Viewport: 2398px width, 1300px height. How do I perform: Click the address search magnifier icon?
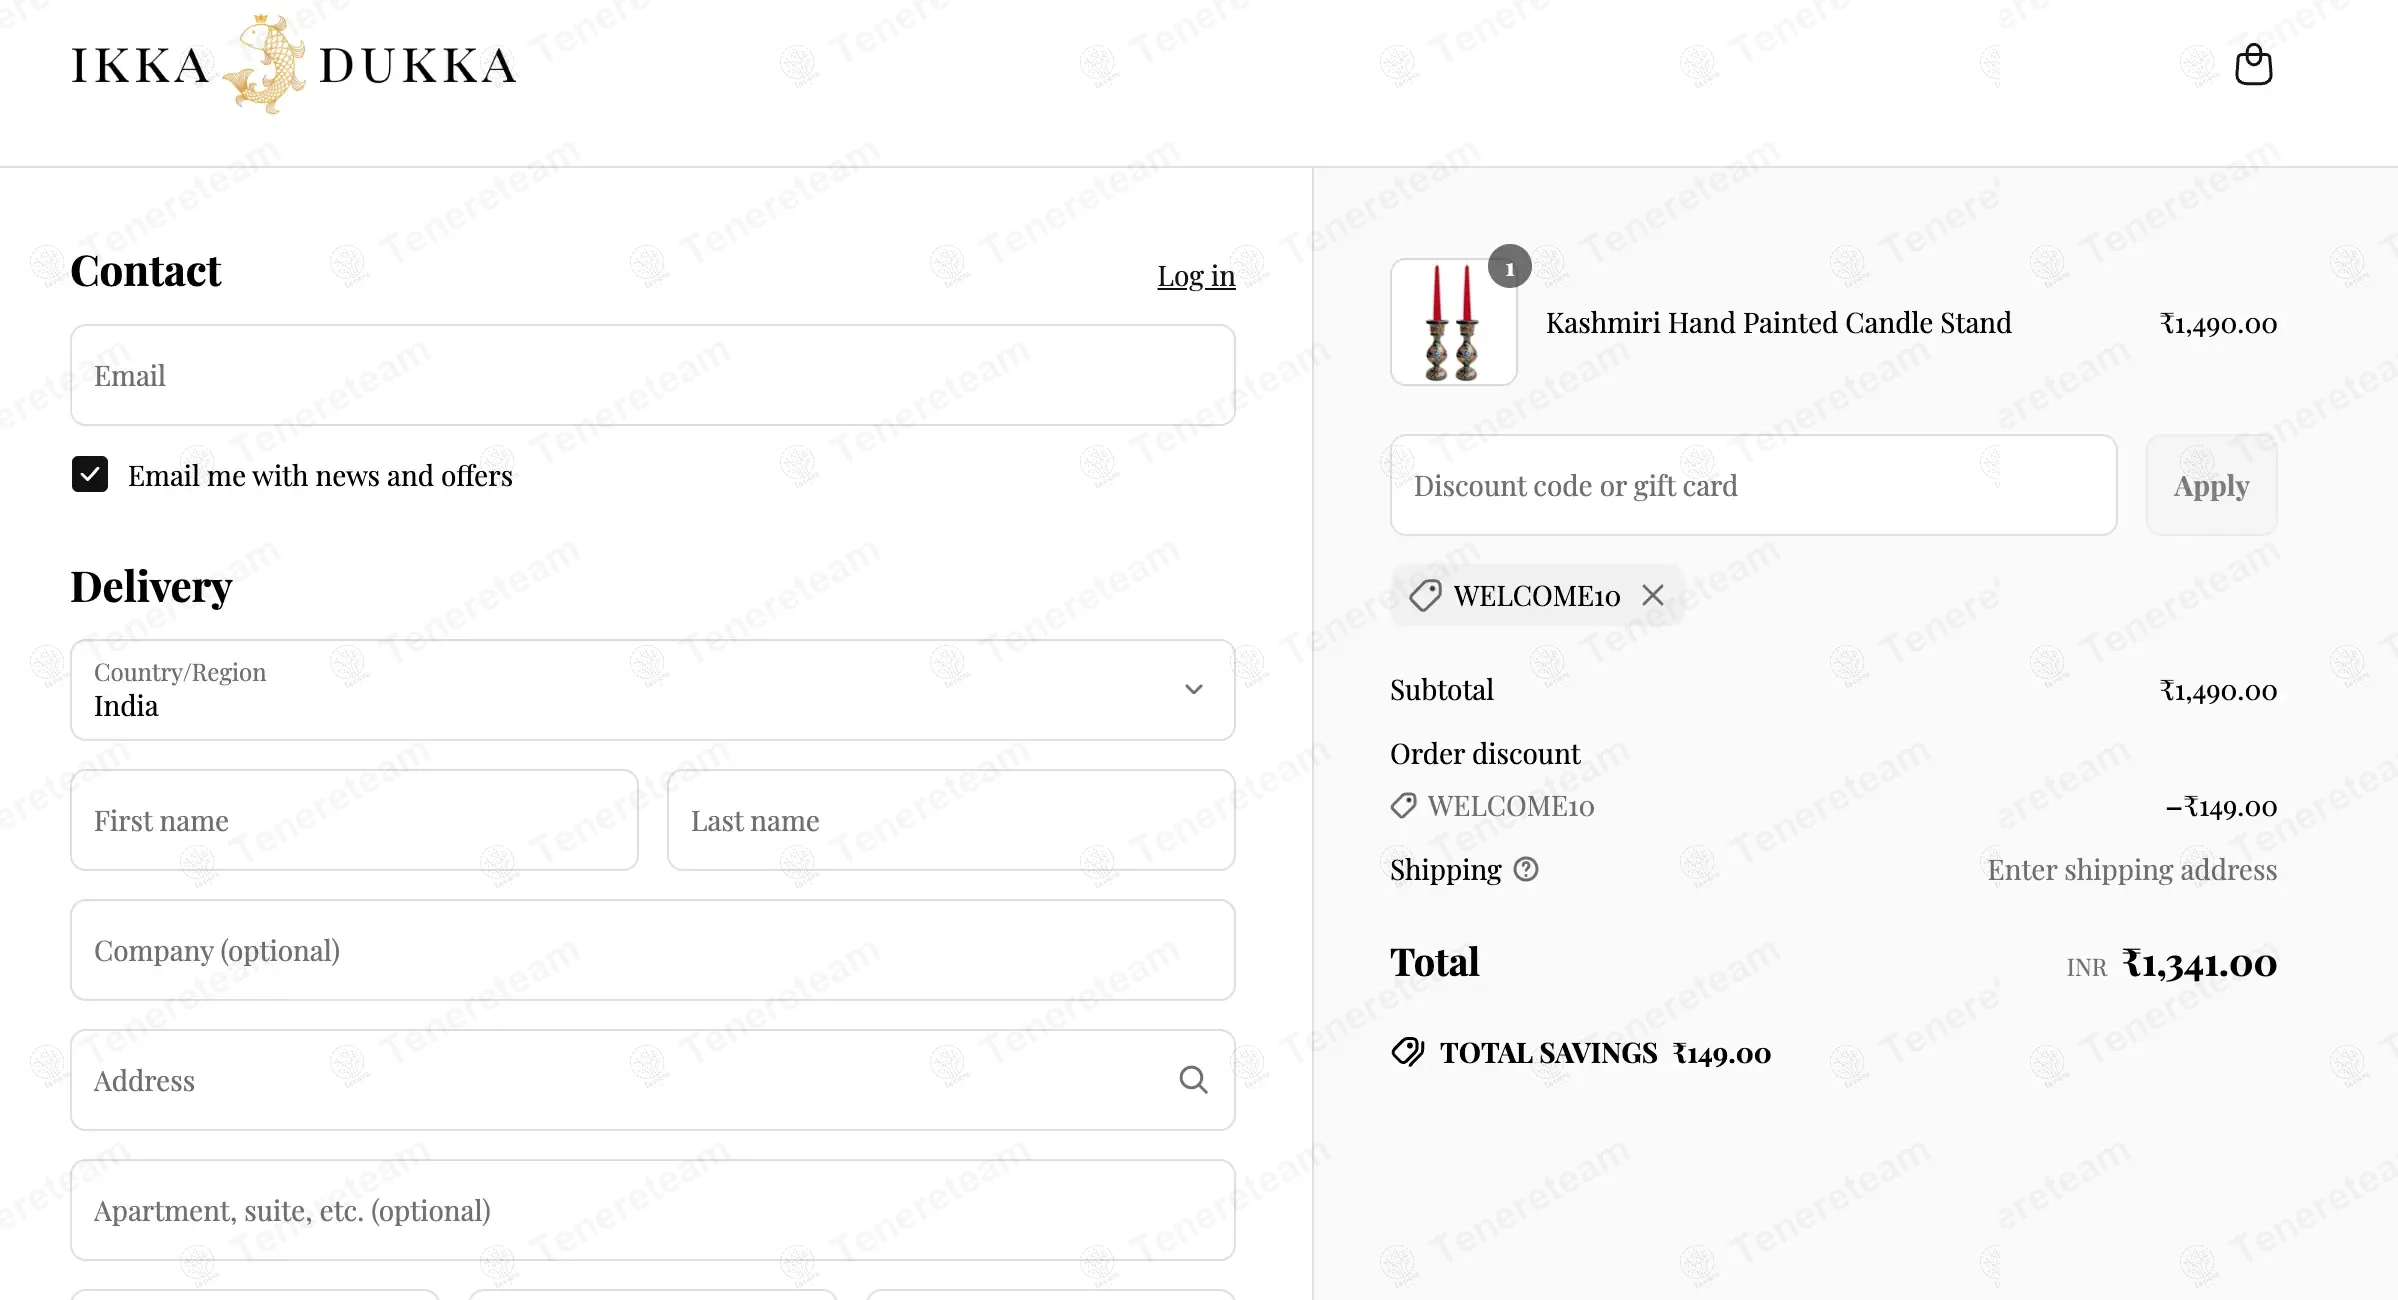(x=1193, y=1080)
